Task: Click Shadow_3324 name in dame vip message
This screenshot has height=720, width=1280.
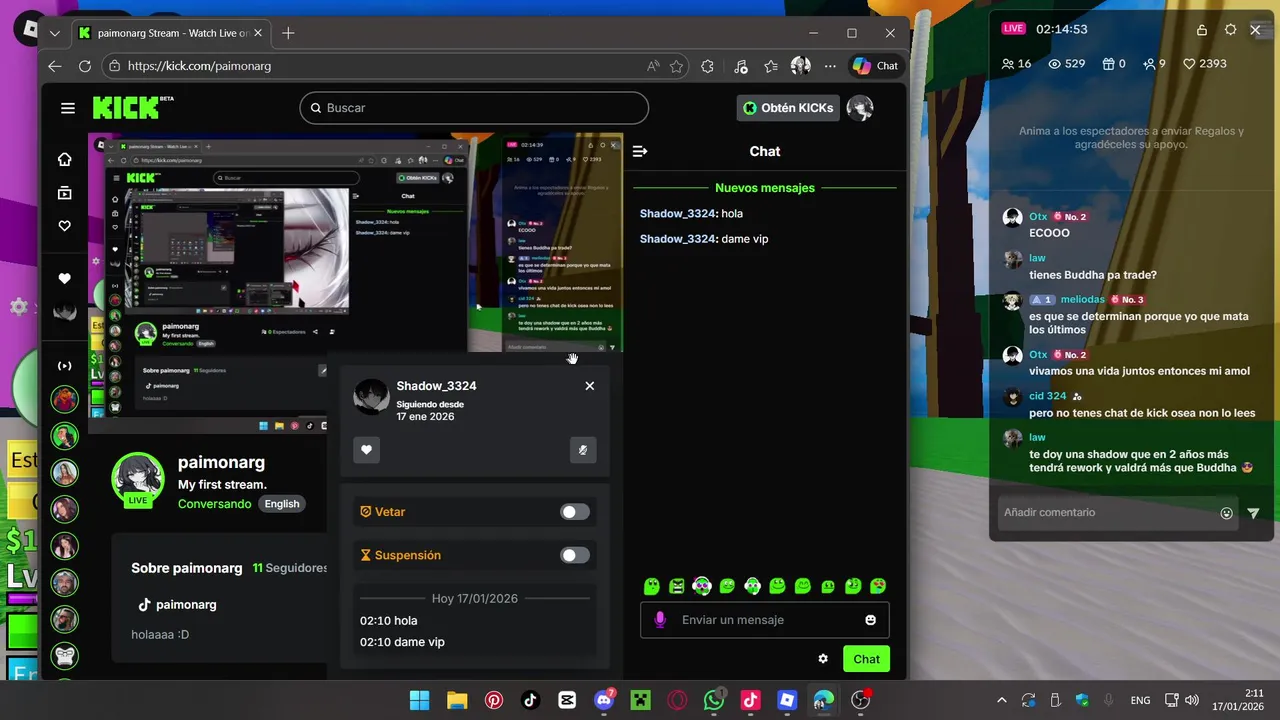Action: 678,239
